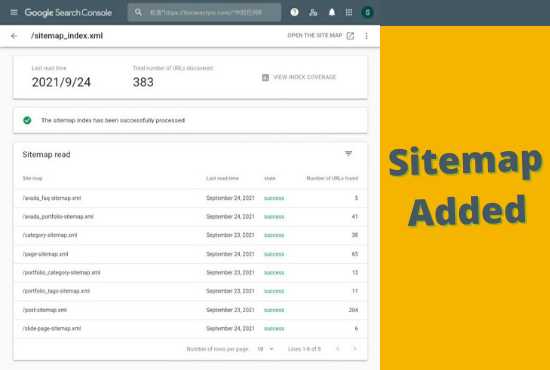This screenshot has width=550, height=370.
Task: Click the search magnifier icon
Action: click(x=139, y=12)
